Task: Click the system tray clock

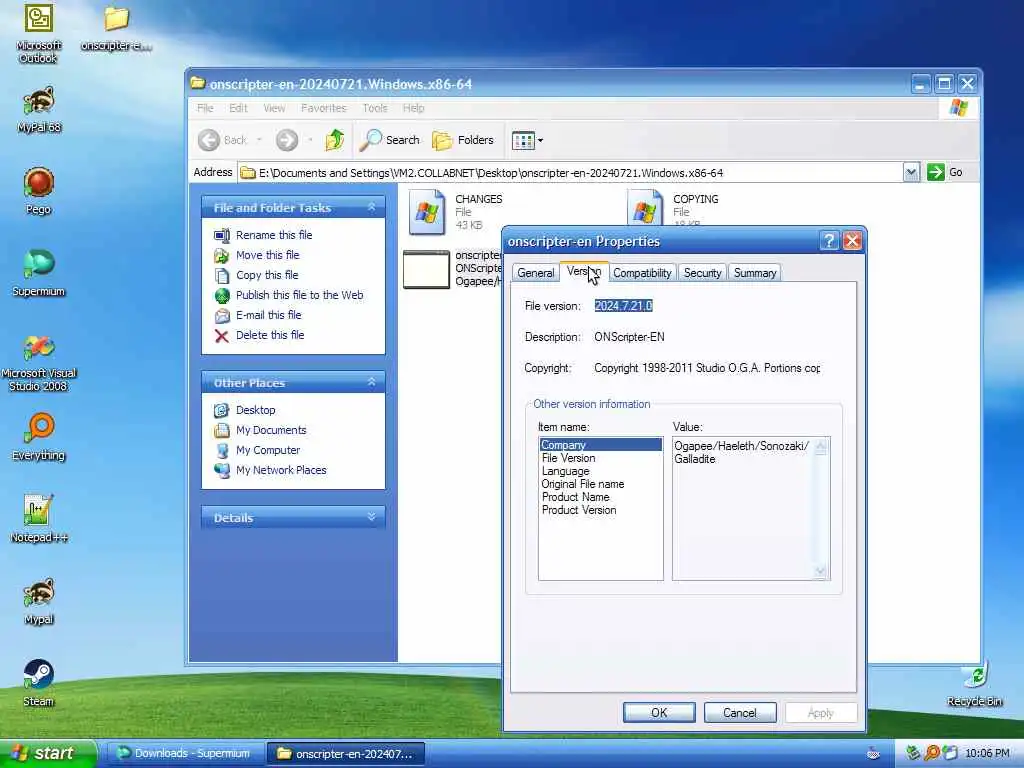Action: click(x=987, y=754)
